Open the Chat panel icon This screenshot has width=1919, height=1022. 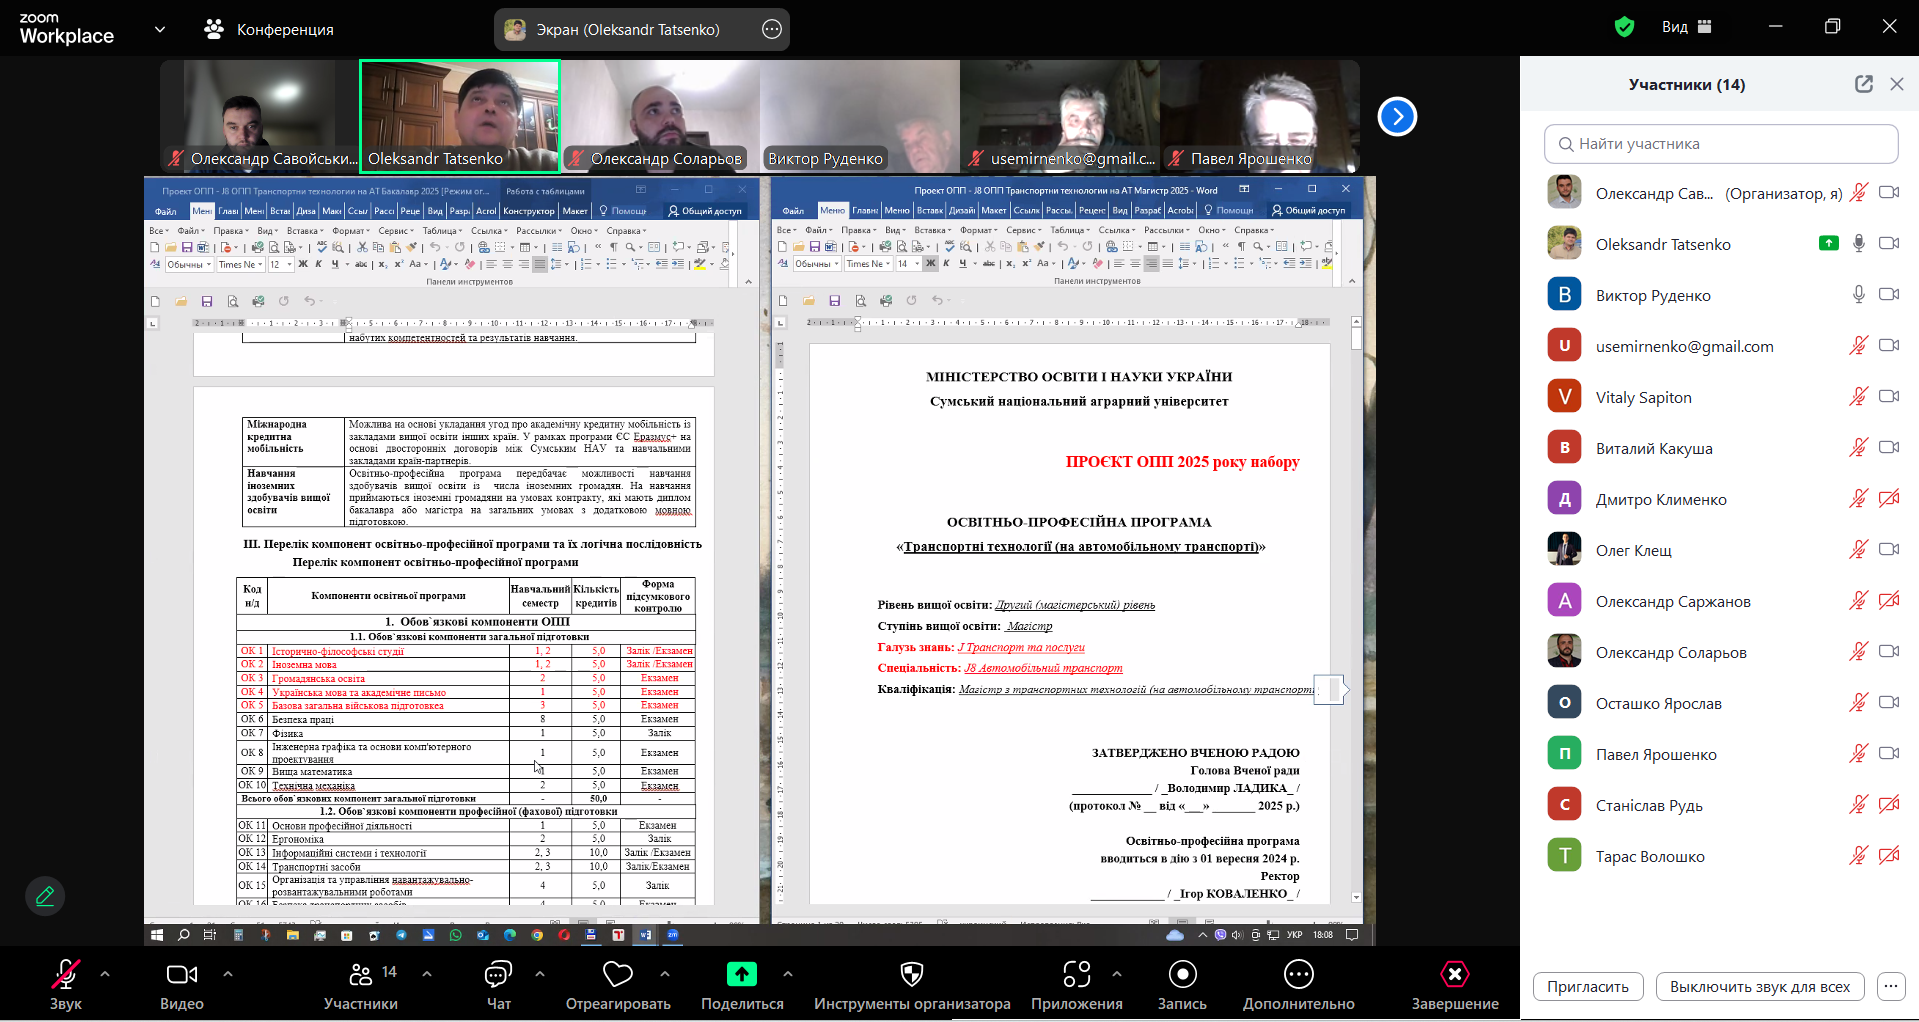point(498,975)
